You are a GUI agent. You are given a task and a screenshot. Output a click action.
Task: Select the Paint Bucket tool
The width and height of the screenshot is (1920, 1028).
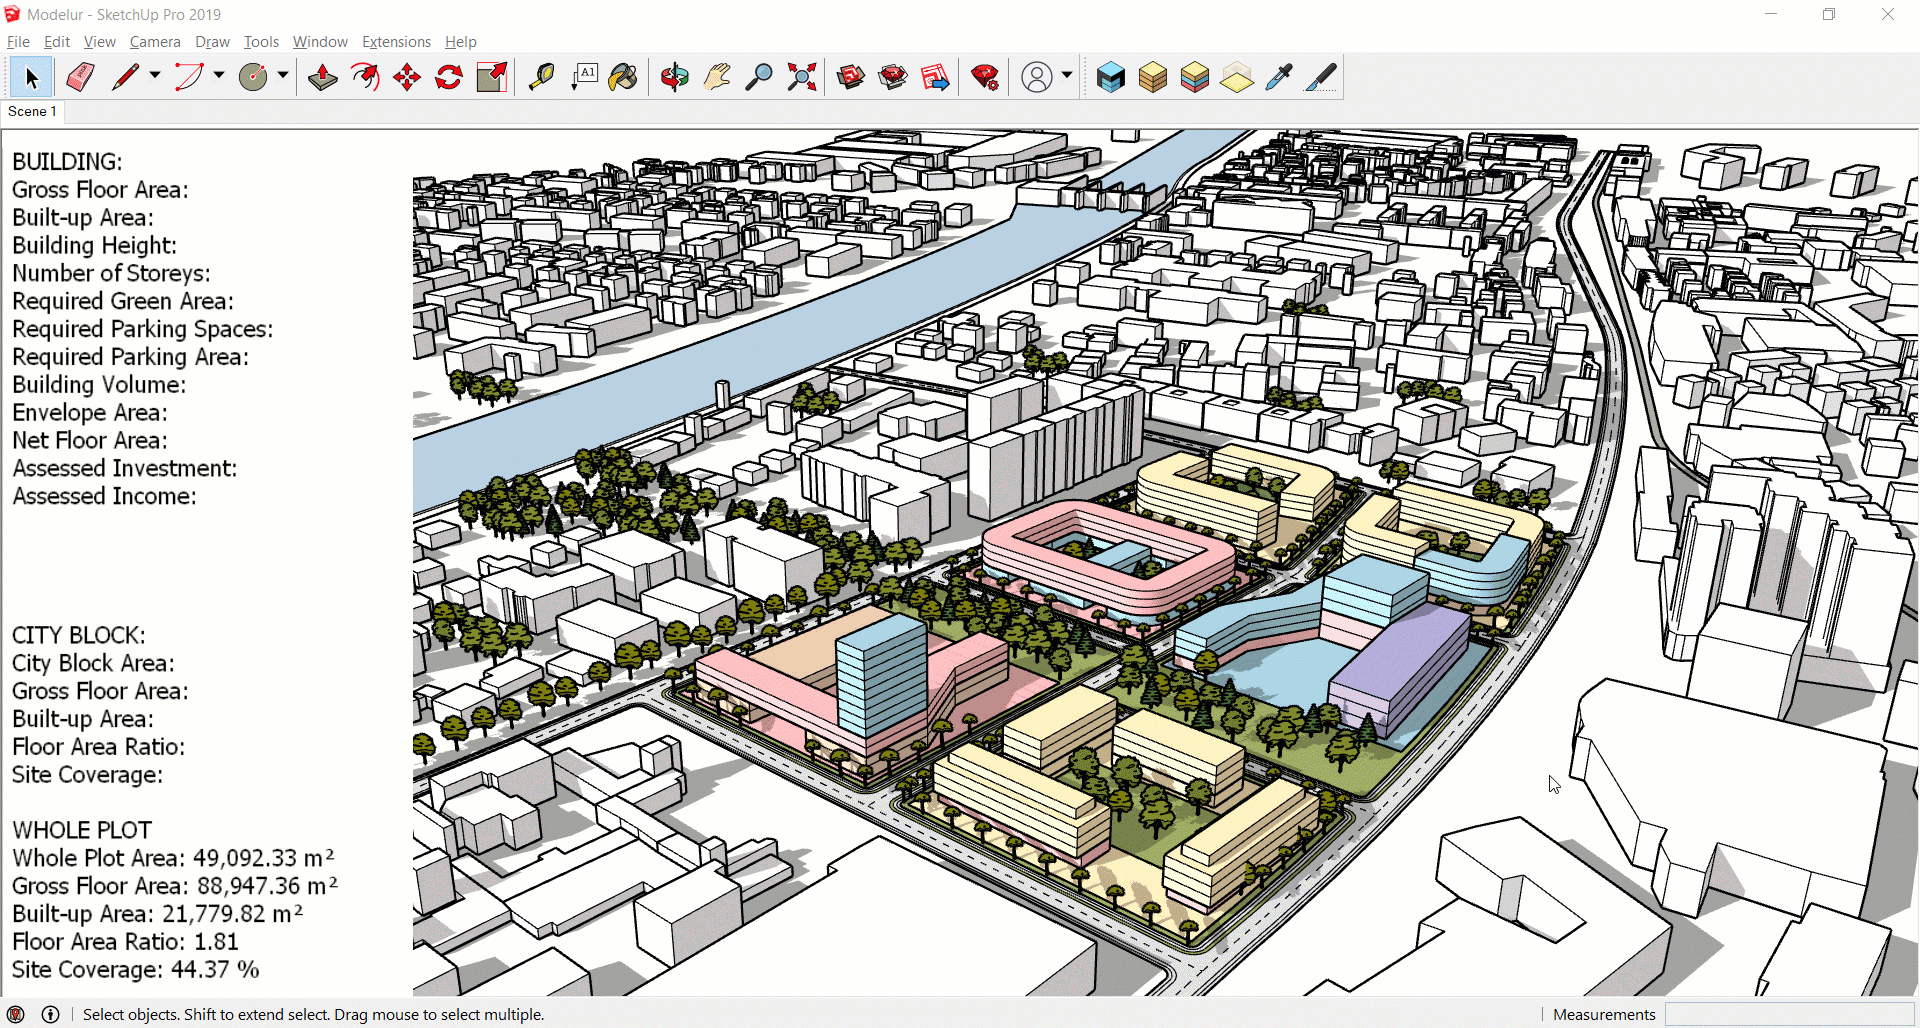623,77
